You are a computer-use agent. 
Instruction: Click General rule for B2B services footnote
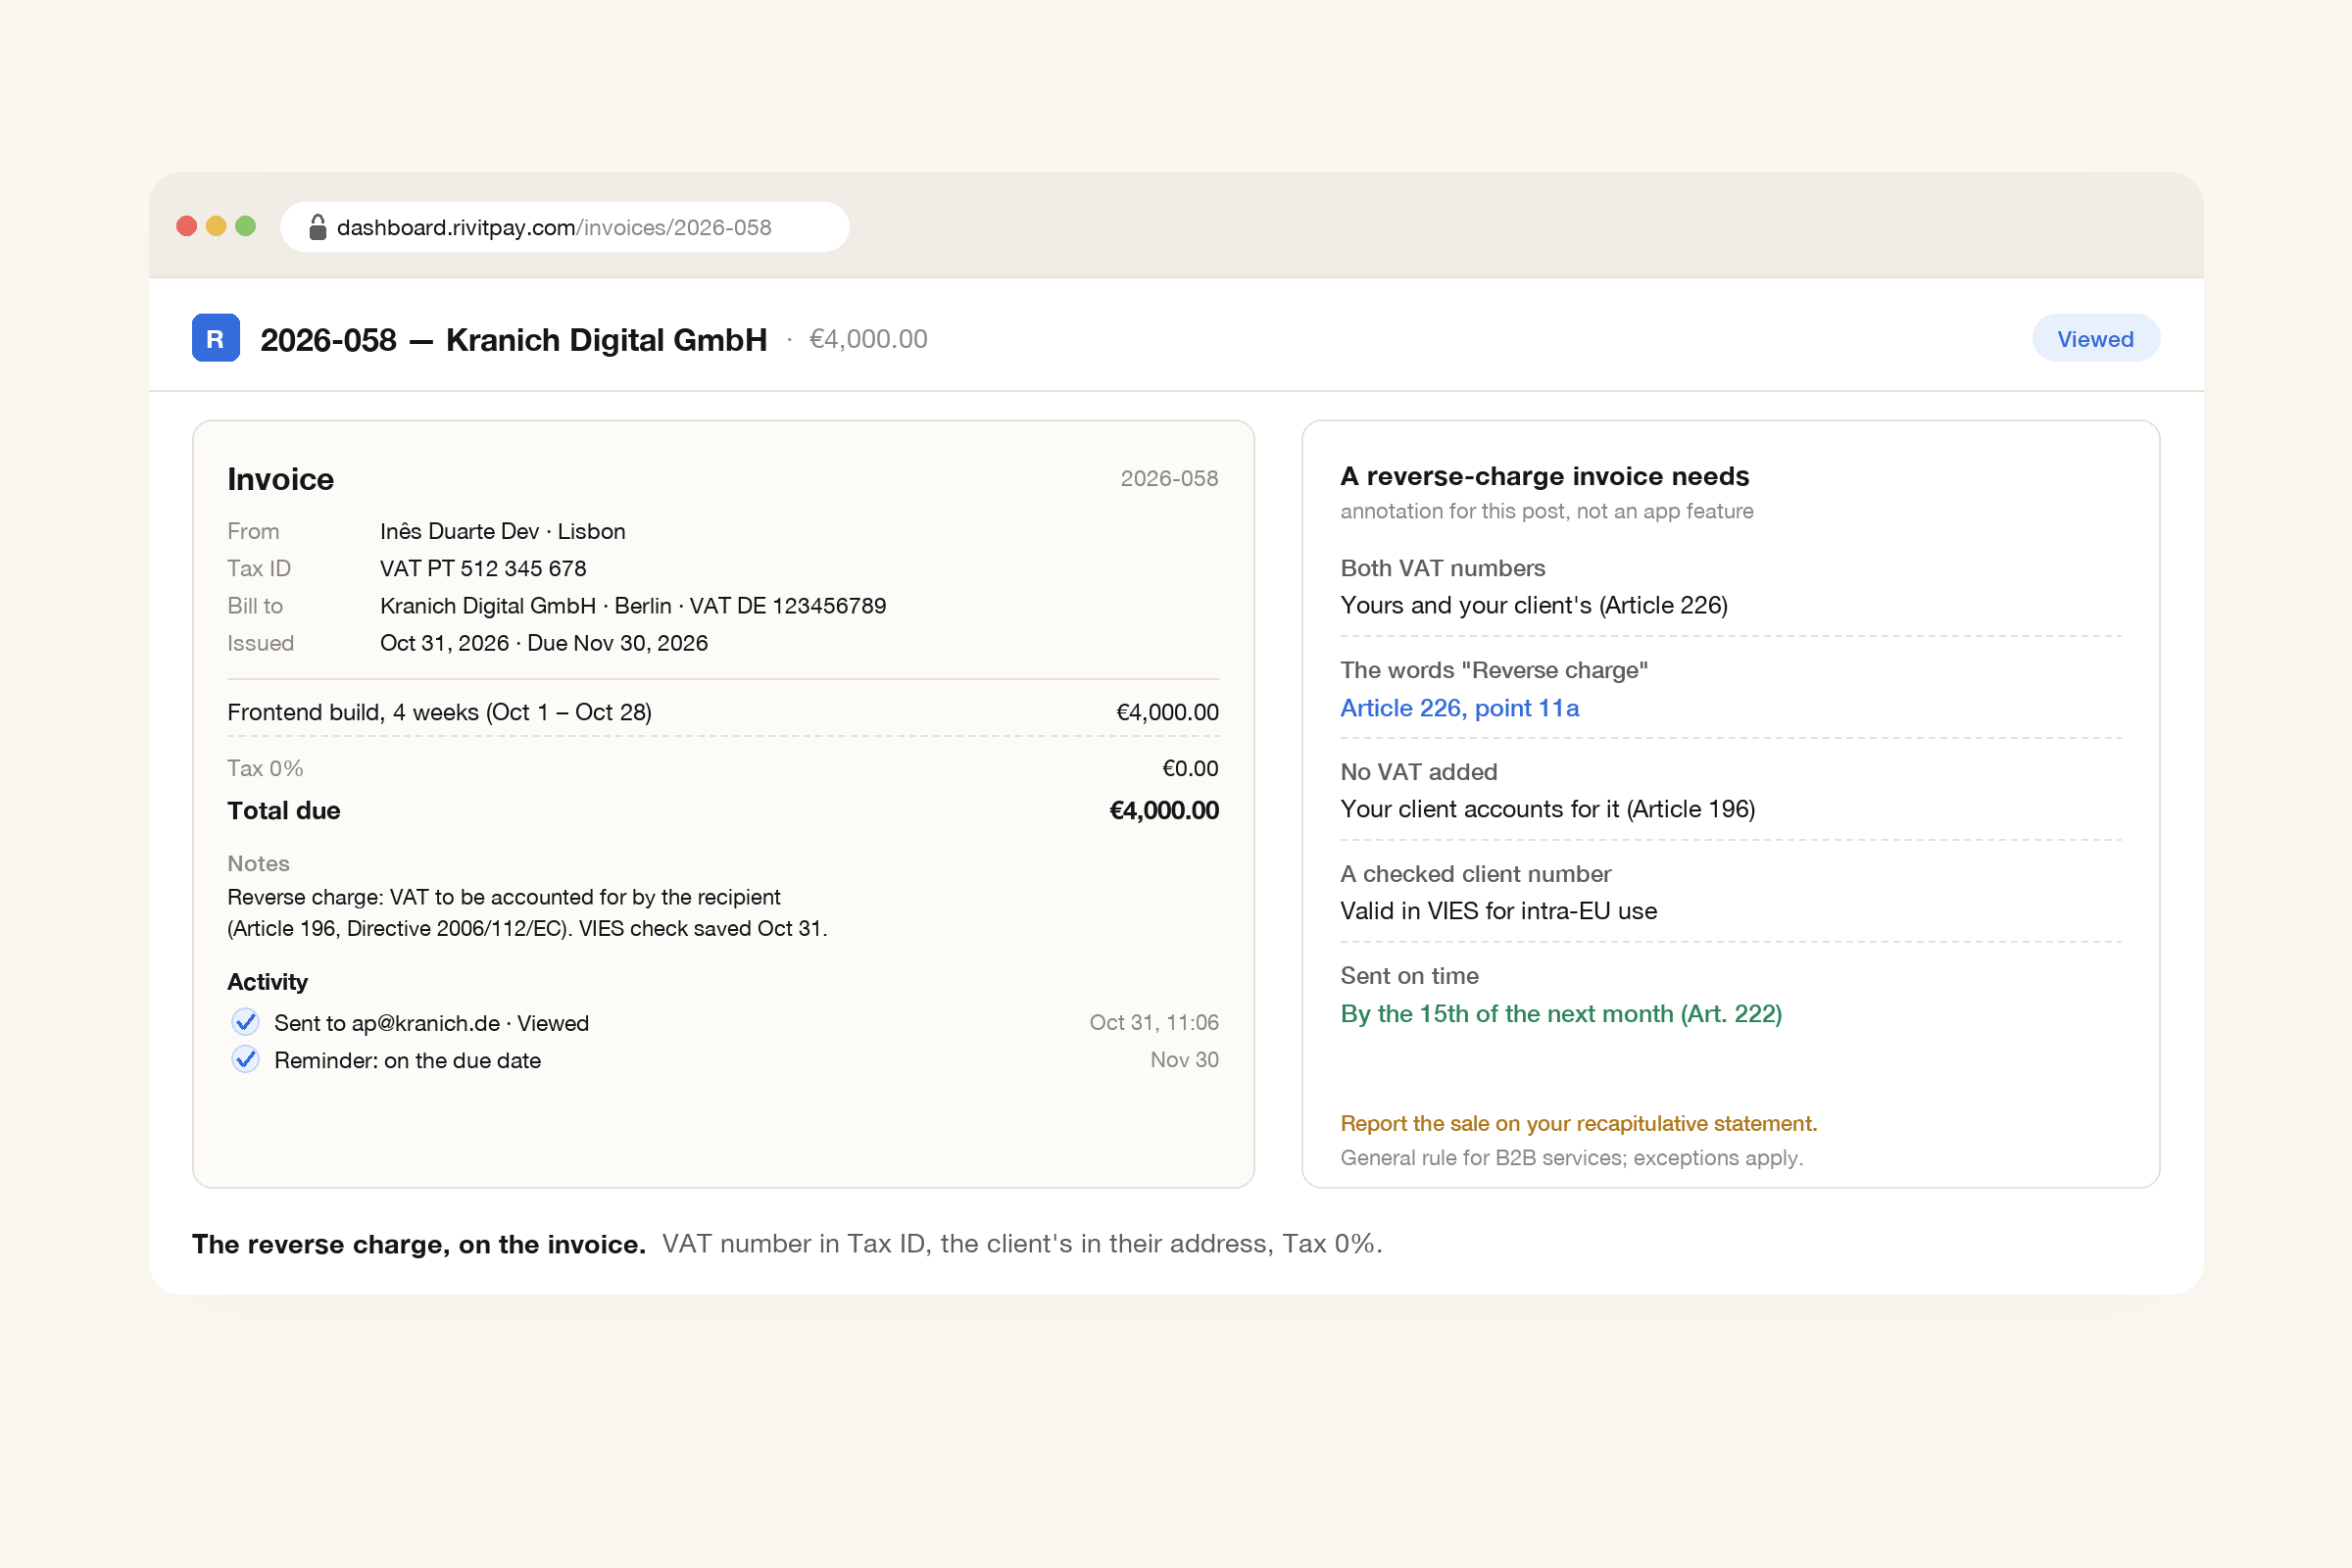(x=1572, y=1157)
